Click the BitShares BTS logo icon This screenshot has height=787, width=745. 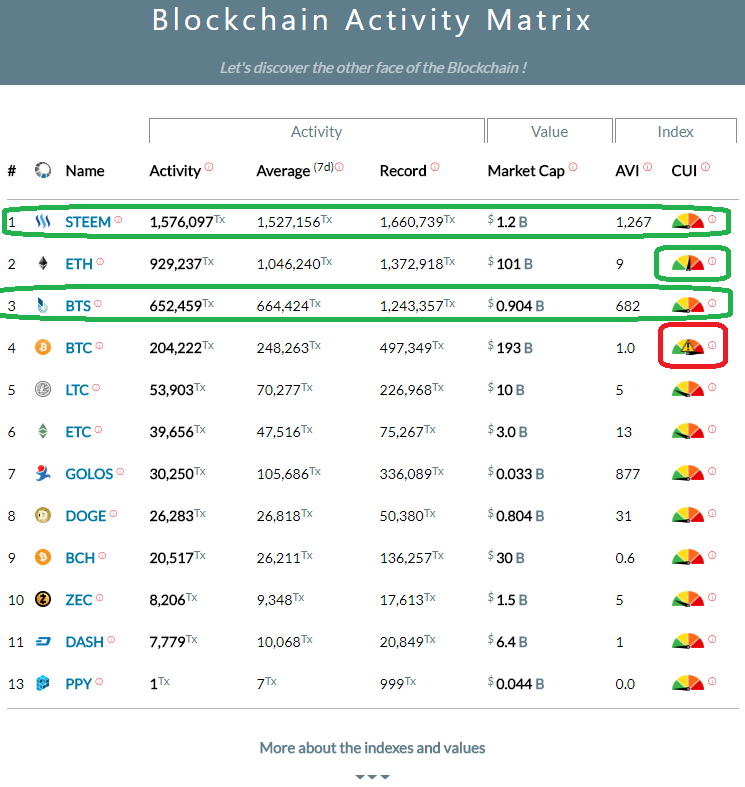43,305
